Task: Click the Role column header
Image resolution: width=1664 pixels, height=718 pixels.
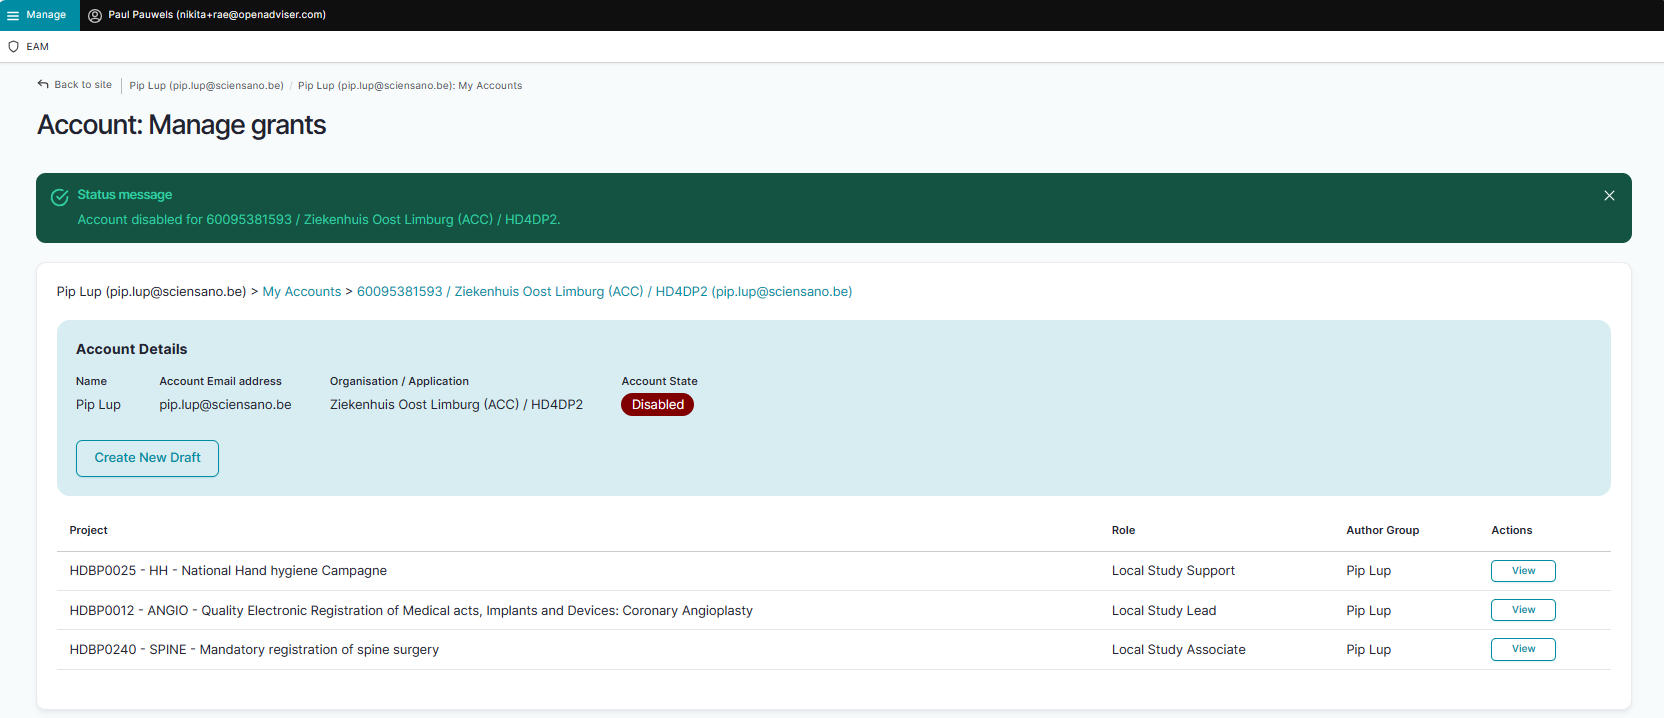Action: 1123,531
